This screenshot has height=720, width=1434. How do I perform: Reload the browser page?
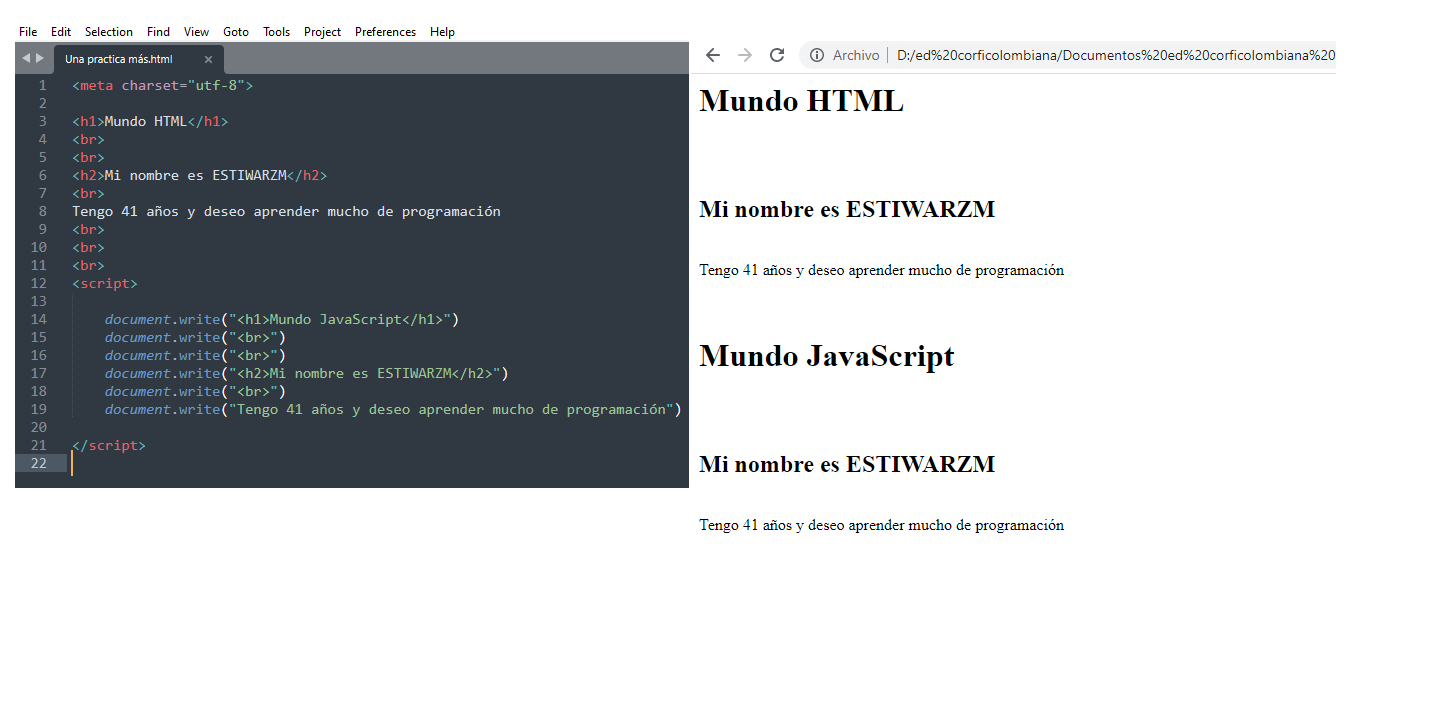[x=777, y=55]
